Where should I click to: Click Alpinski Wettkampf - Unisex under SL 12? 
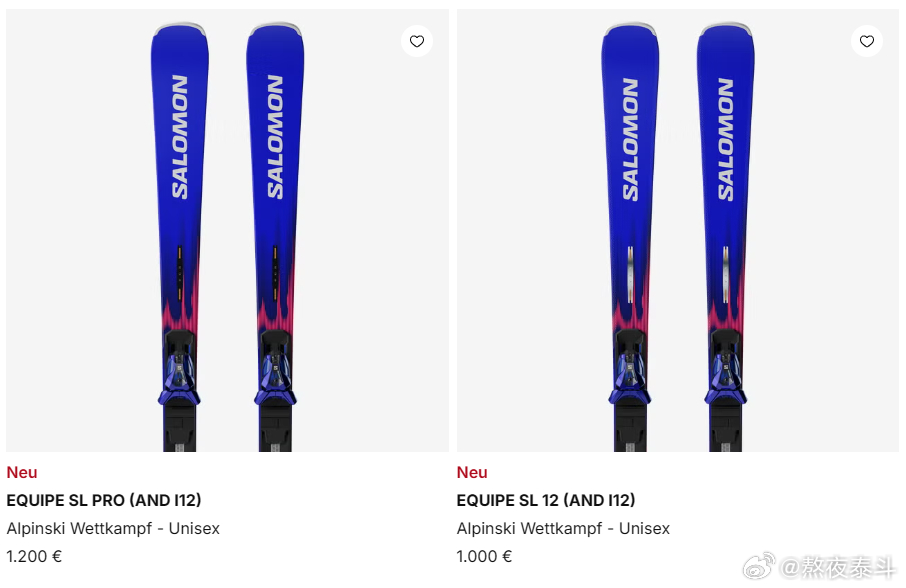coord(563,529)
